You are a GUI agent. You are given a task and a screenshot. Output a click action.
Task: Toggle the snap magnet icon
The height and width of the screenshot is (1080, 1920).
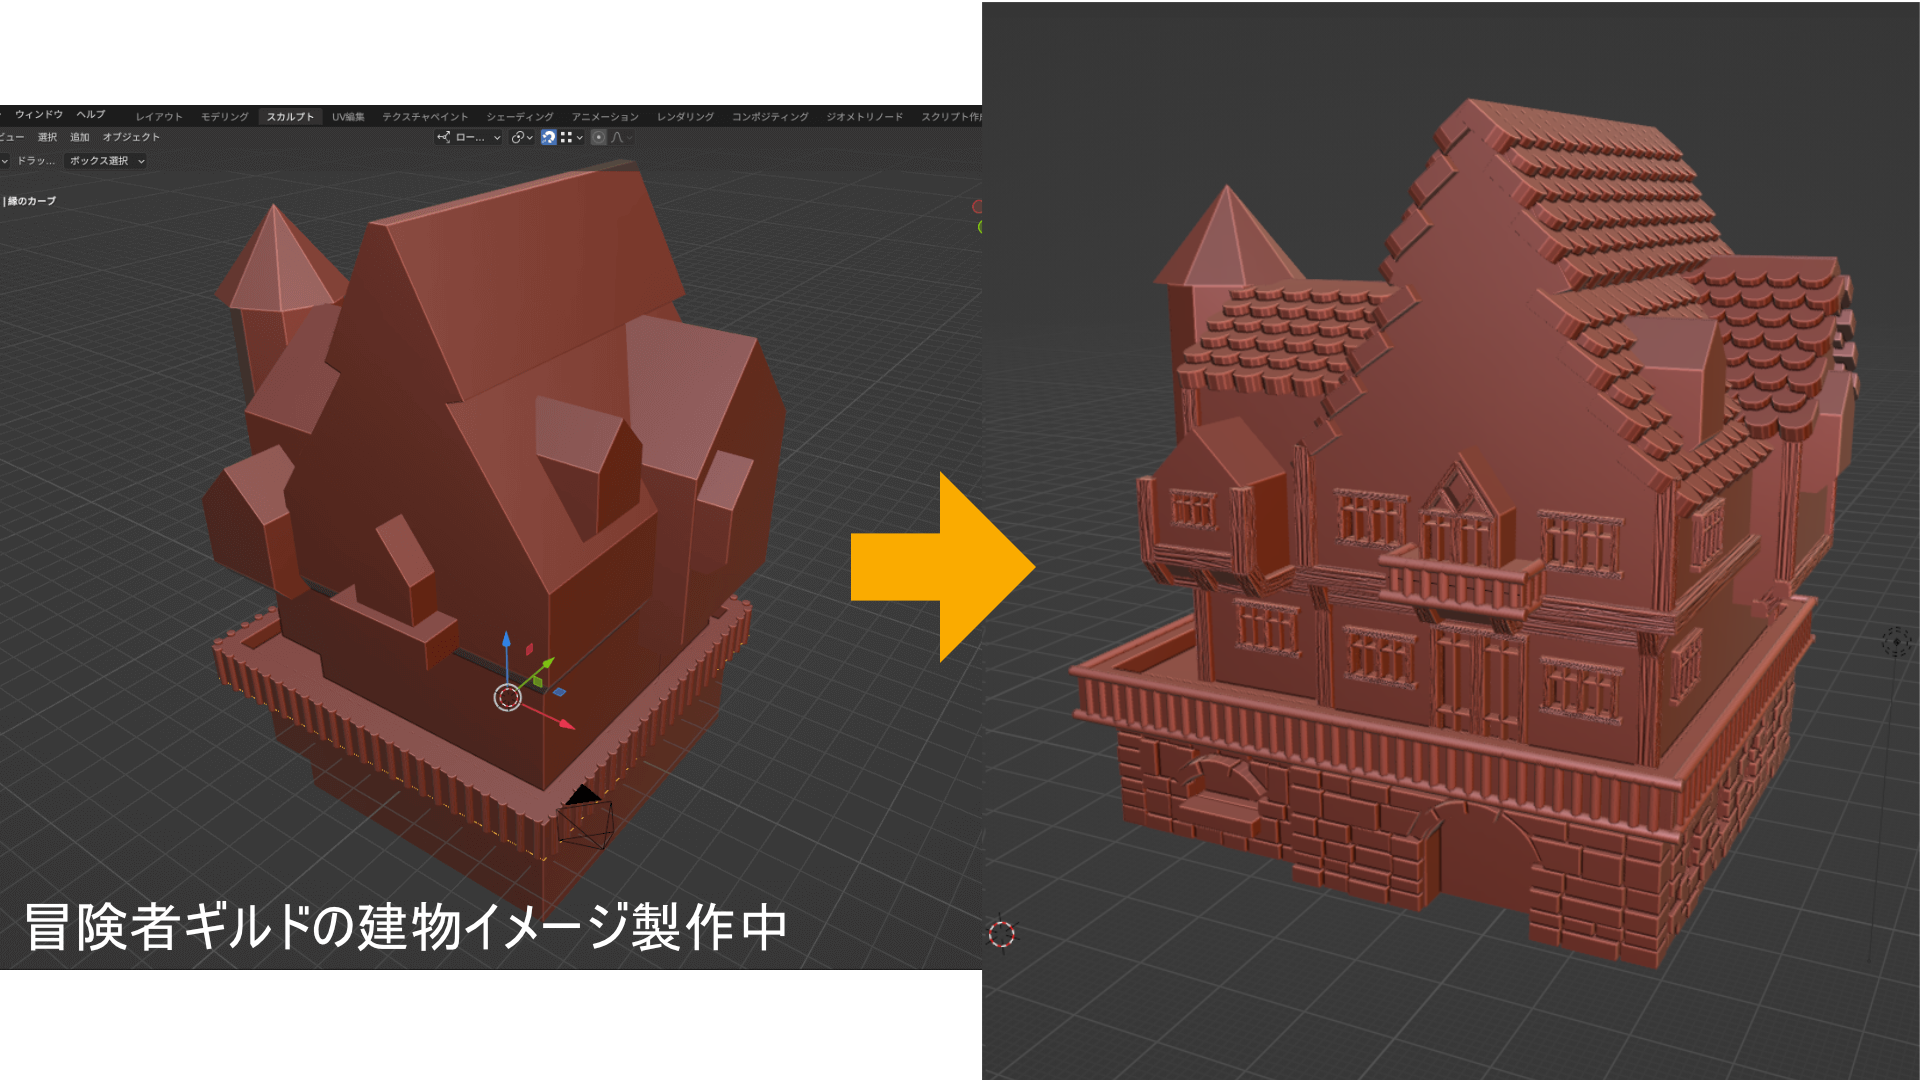pyautogui.click(x=548, y=138)
